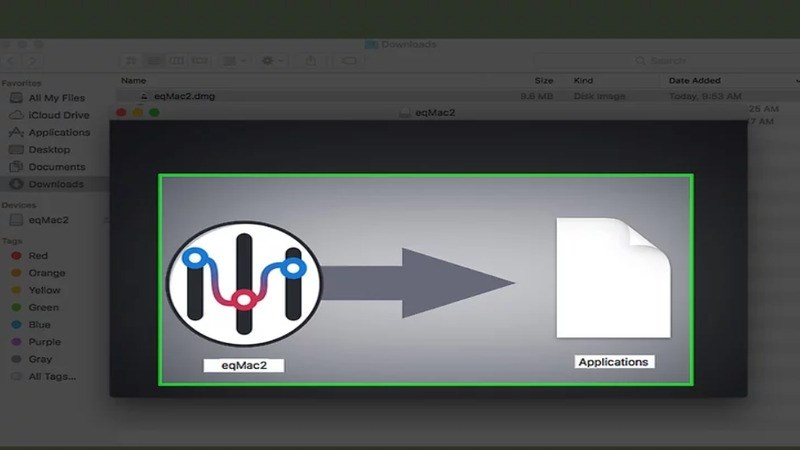Open All My Files in sidebar
The image size is (800, 450).
tap(57, 98)
